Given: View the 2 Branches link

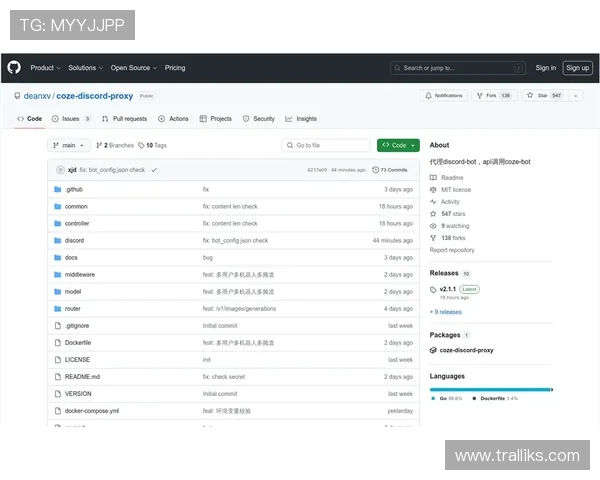Looking at the screenshot, I should pos(115,145).
